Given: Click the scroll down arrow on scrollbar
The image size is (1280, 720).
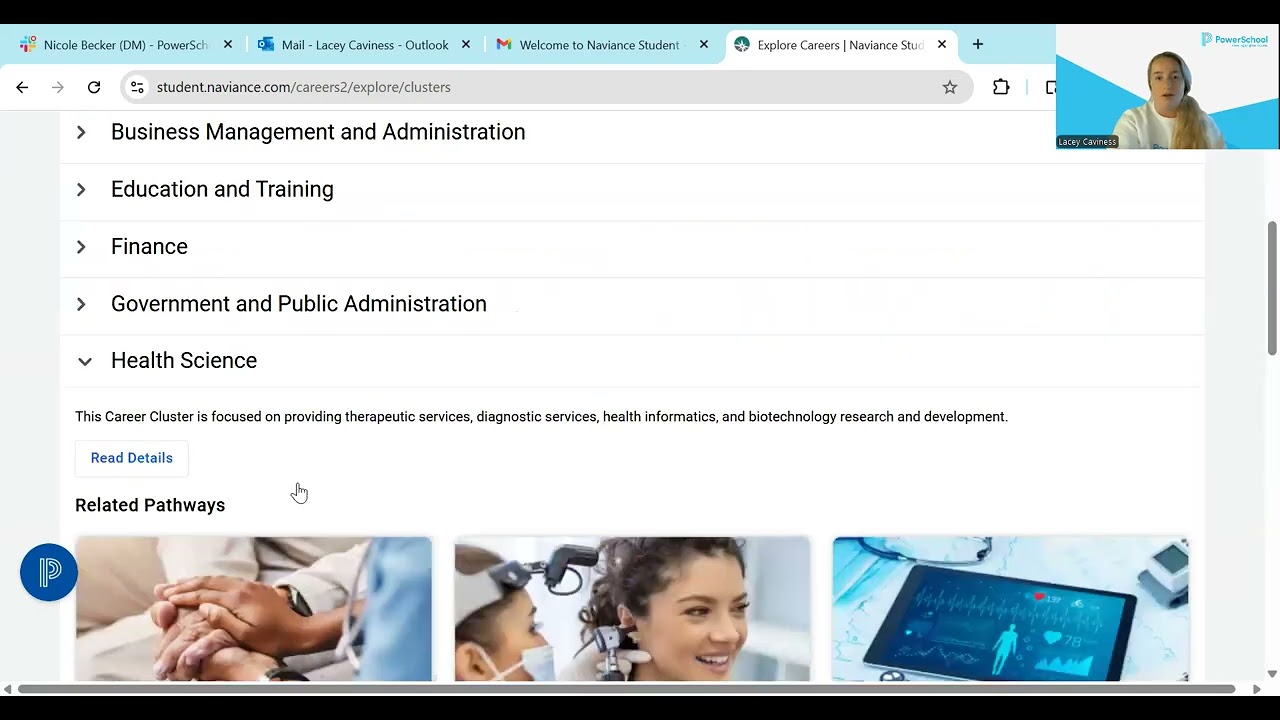Looking at the screenshot, I should tap(1272, 674).
